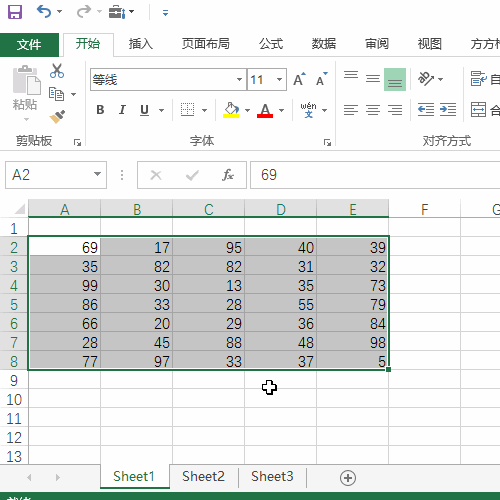Cut selection with the scissors icon
This screenshot has height=500, width=500.
(57, 71)
